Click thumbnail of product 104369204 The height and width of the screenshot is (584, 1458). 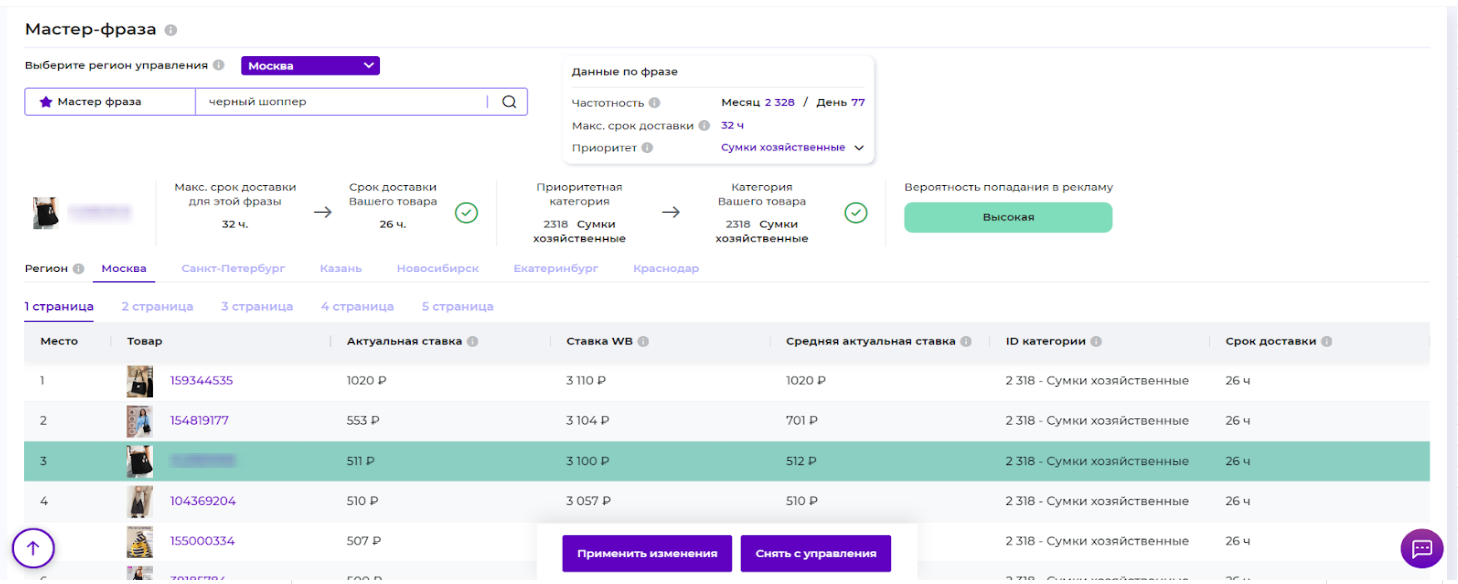pos(139,501)
